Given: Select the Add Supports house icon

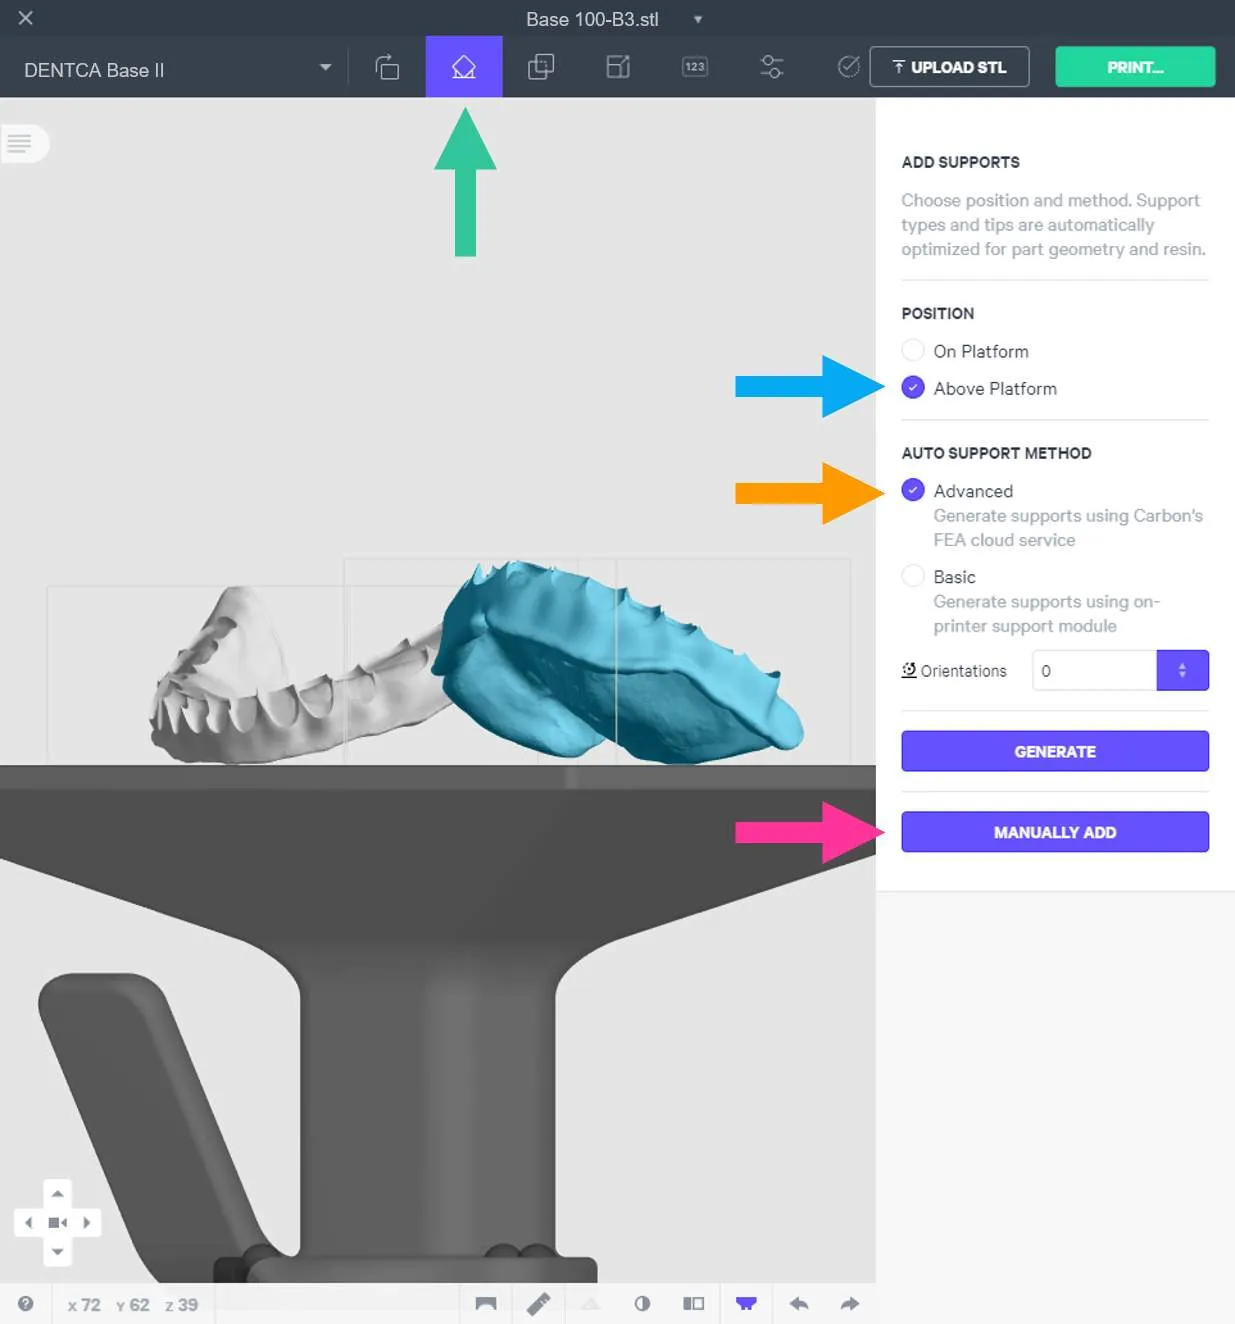Looking at the screenshot, I should (x=464, y=67).
